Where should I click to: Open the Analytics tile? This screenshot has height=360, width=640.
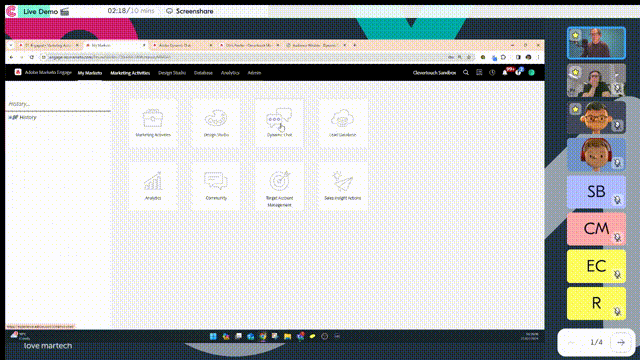(153, 187)
